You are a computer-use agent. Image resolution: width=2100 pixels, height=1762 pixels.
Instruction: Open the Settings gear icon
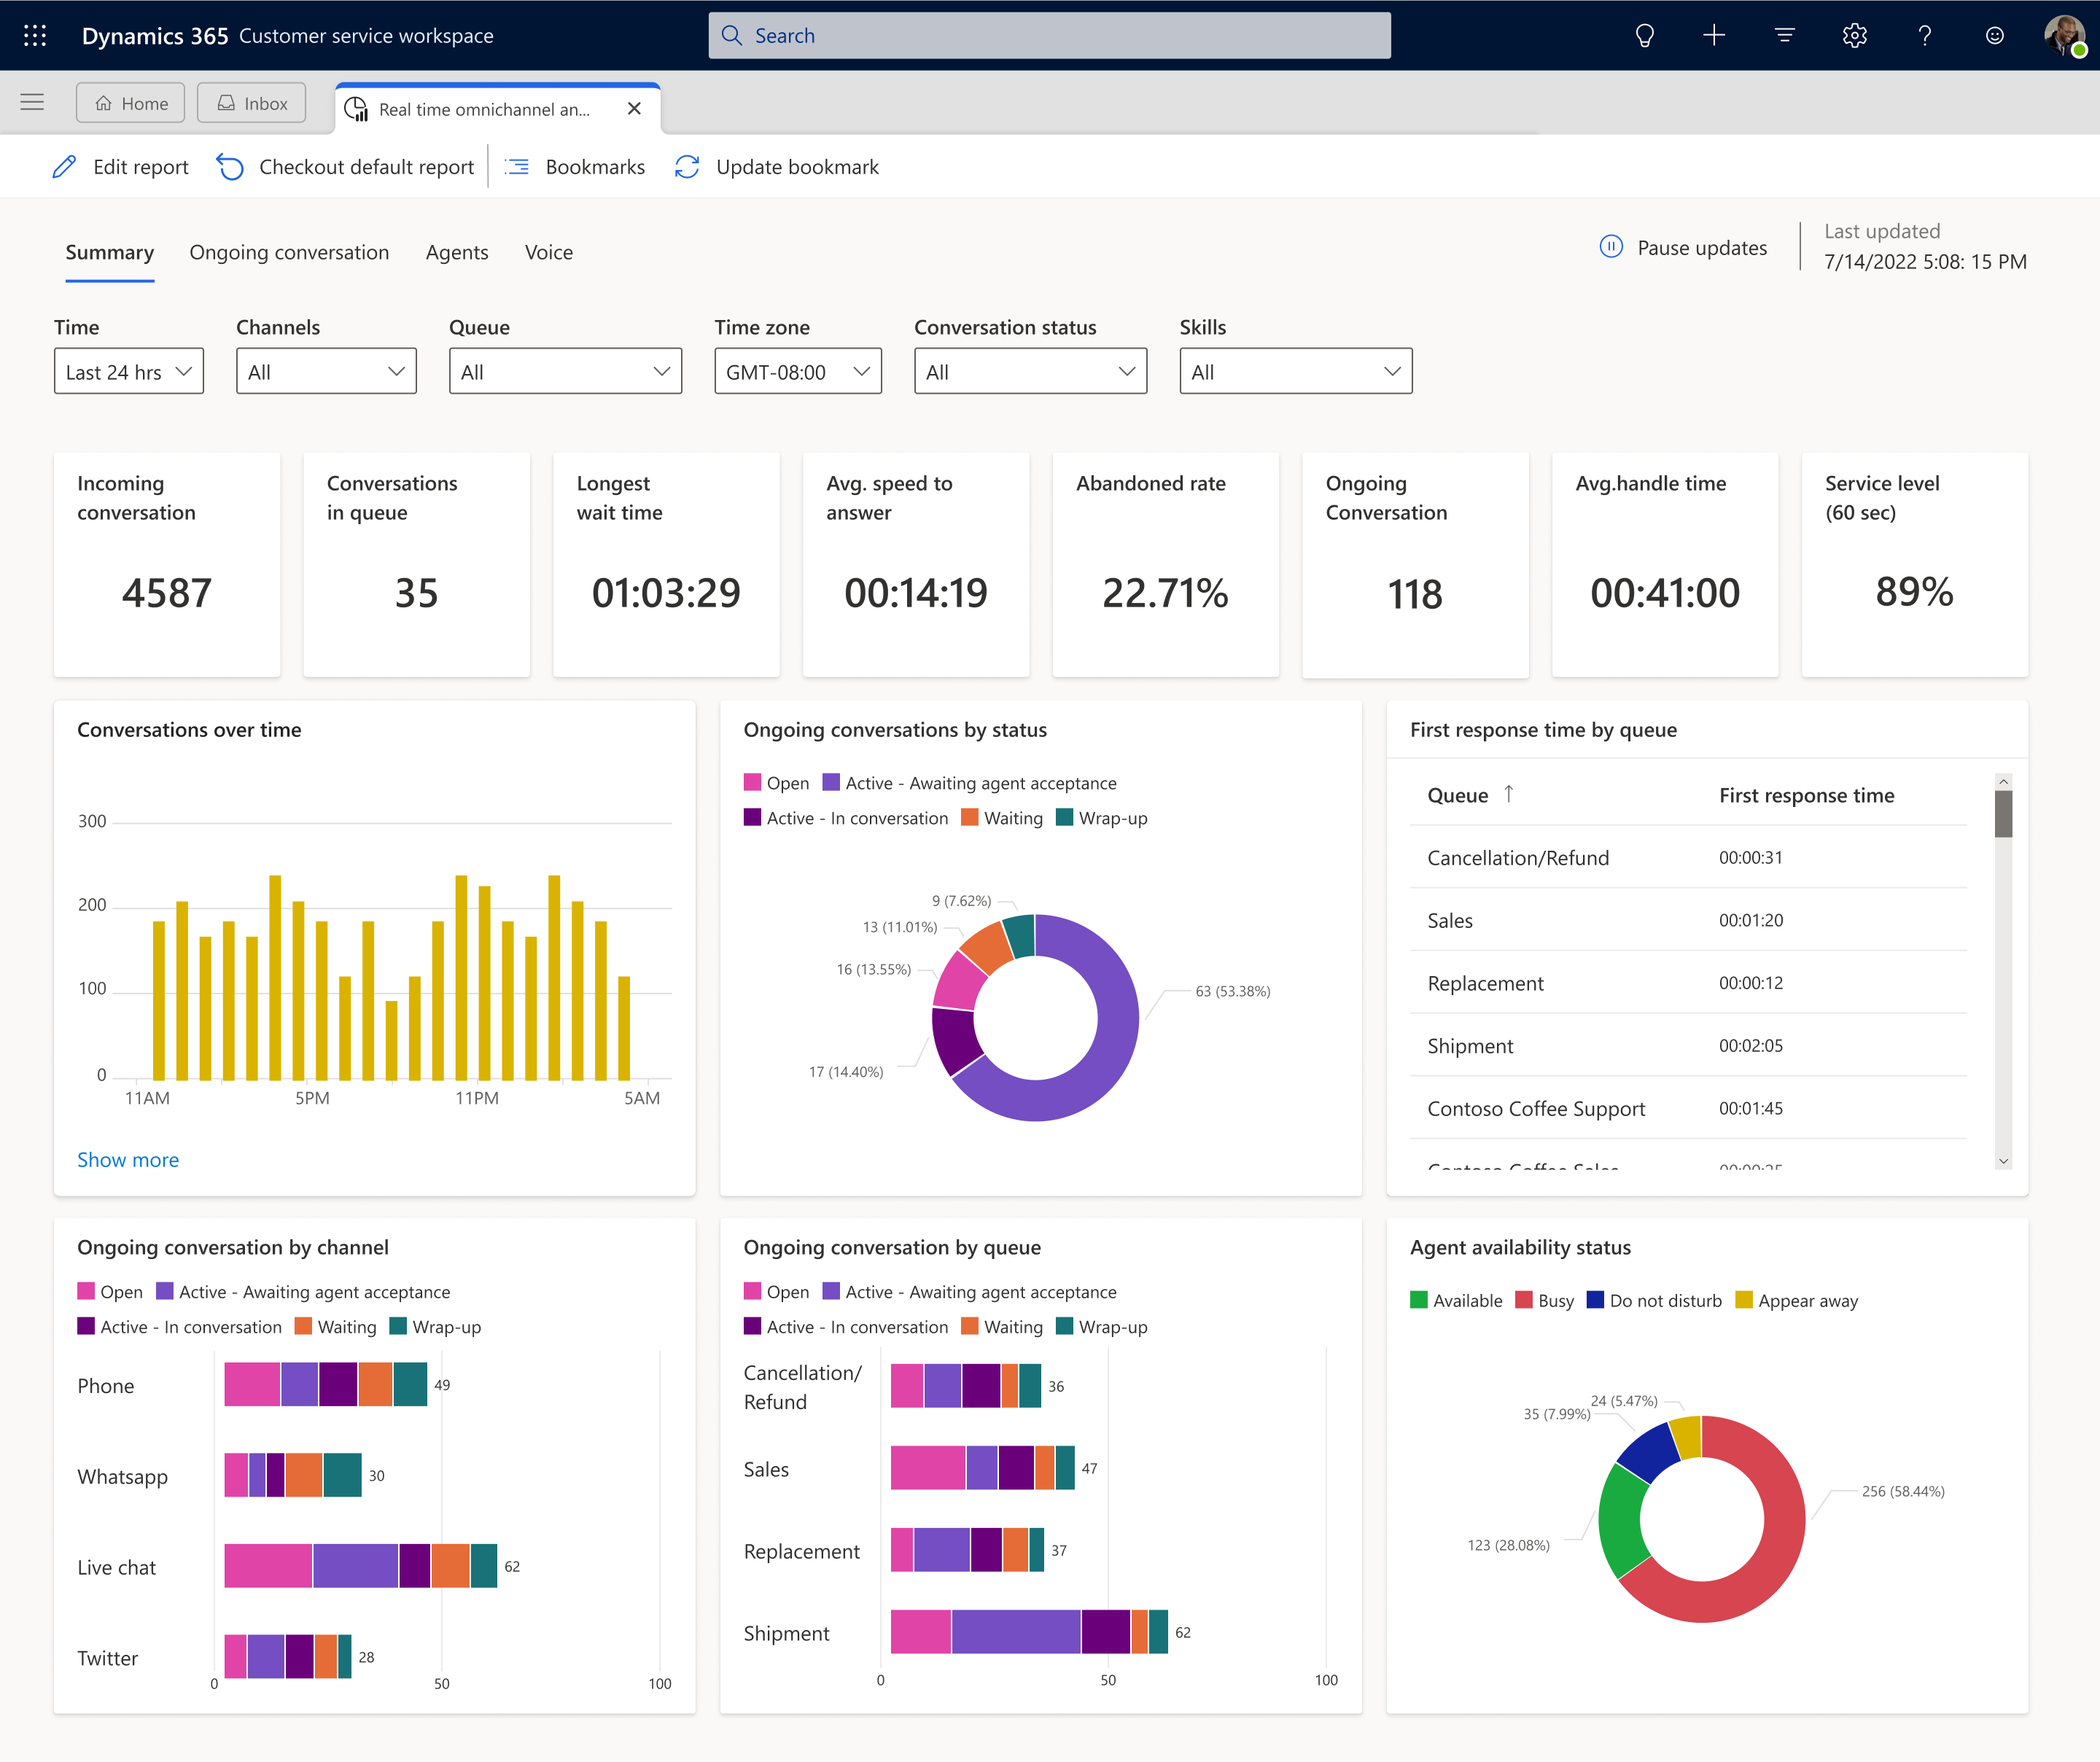point(1854,36)
